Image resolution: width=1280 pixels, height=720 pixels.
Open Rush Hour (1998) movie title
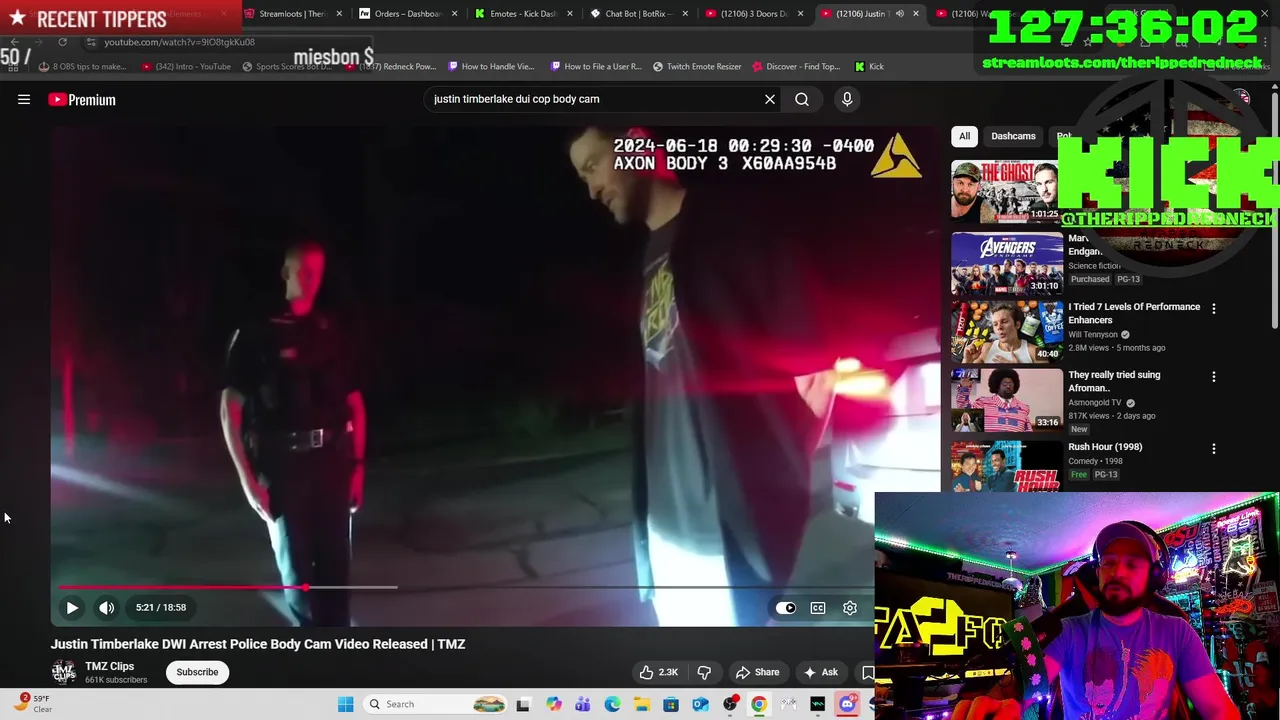[x=1105, y=447]
